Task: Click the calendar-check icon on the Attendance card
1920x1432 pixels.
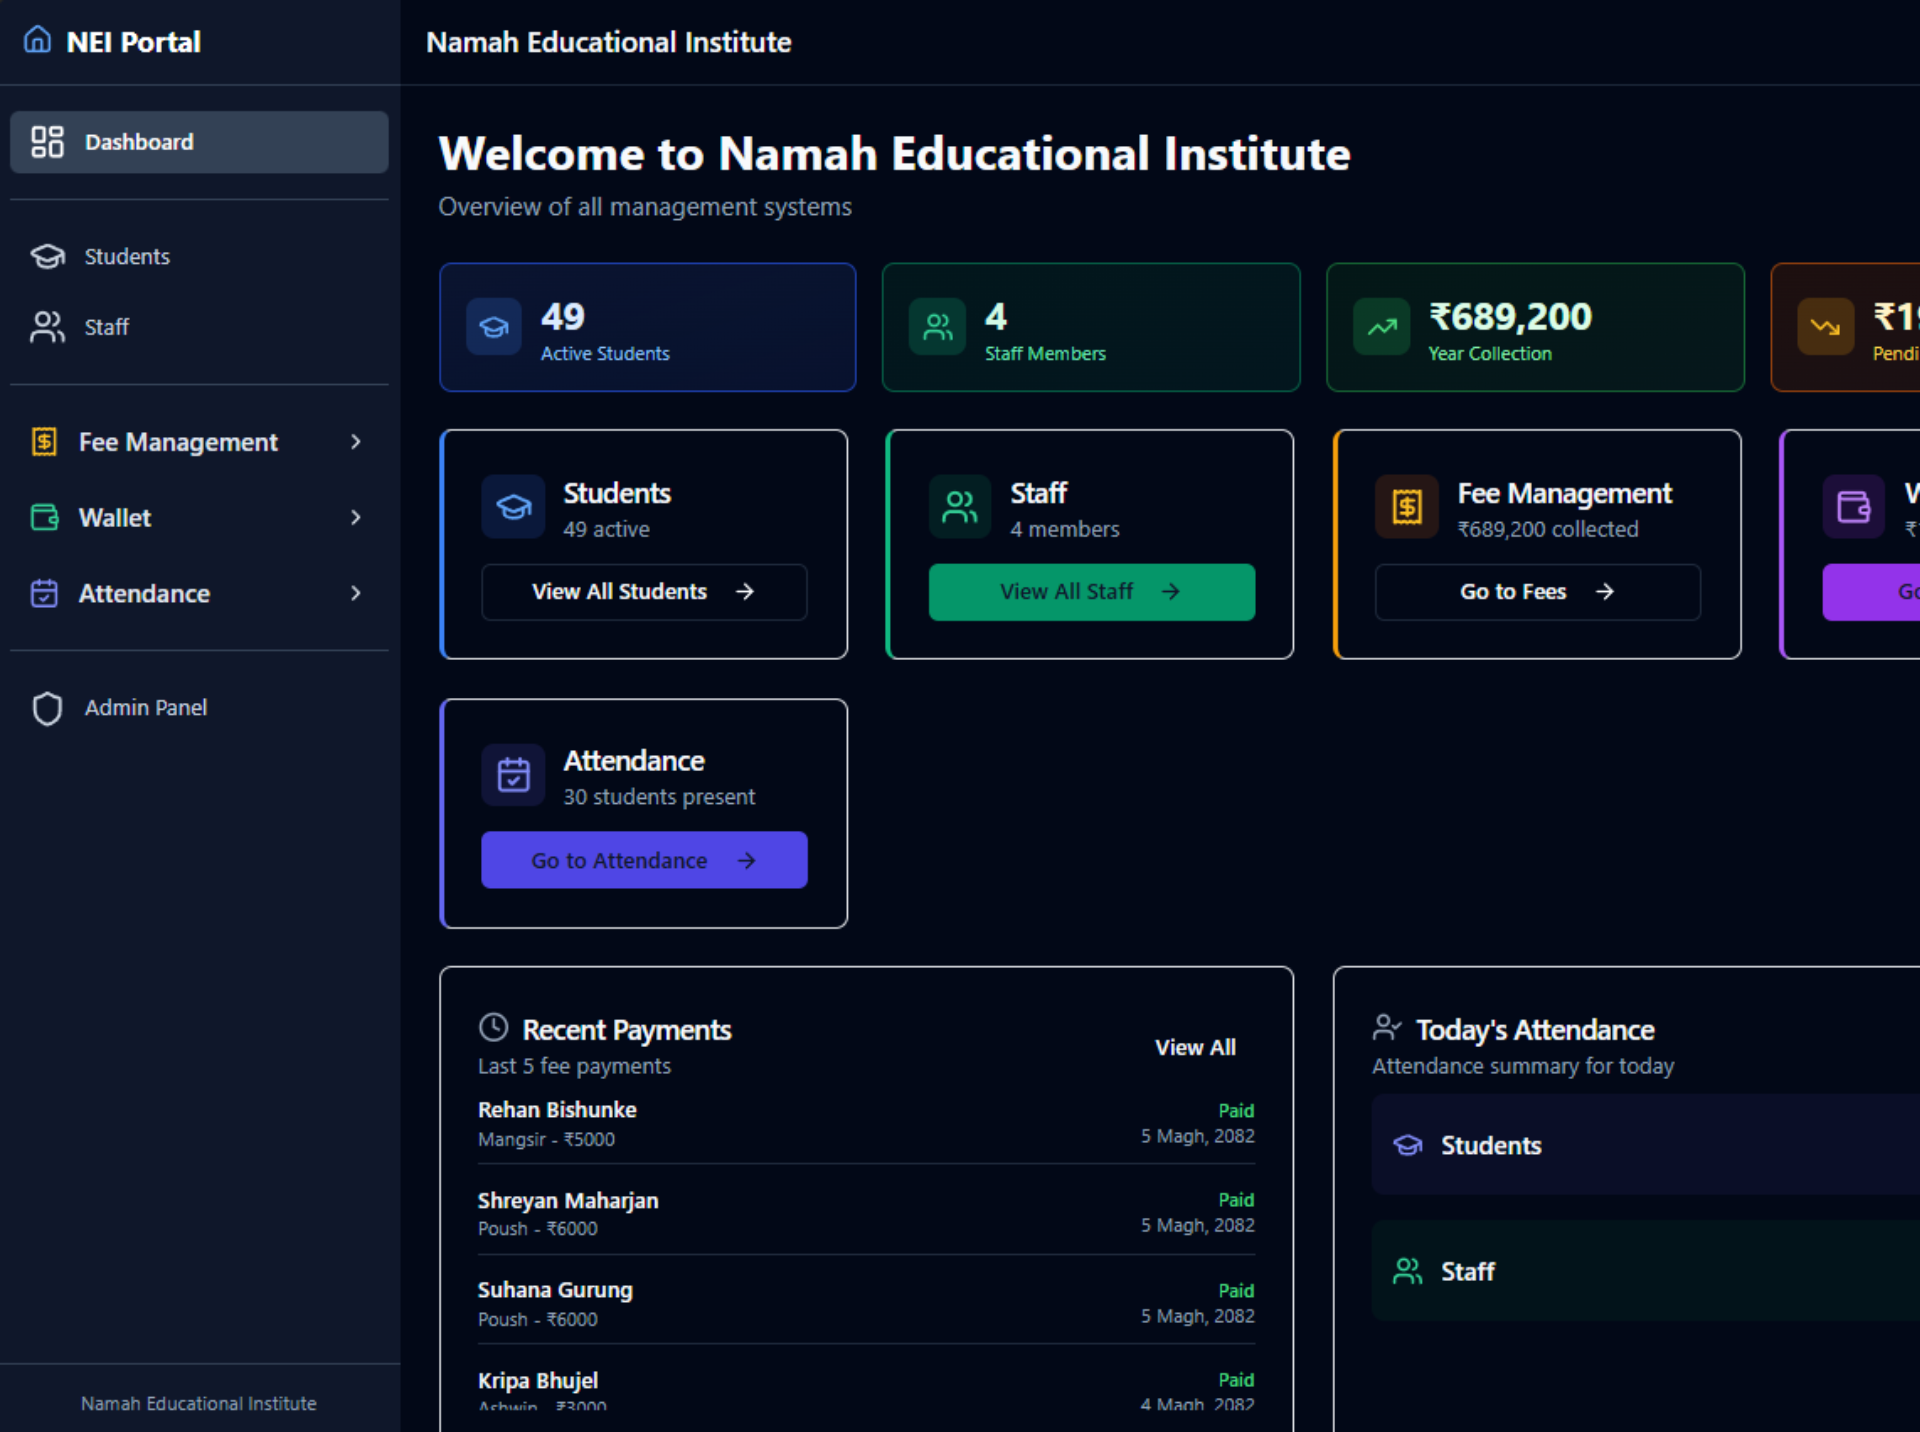Action: (x=513, y=775)
